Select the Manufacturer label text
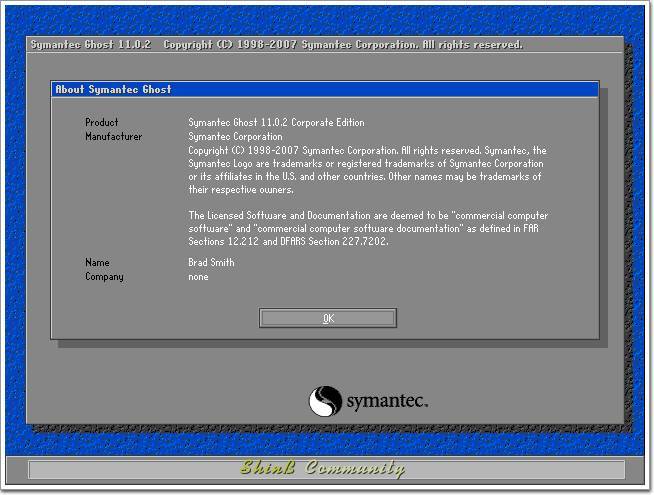 [x=113, y=136]
